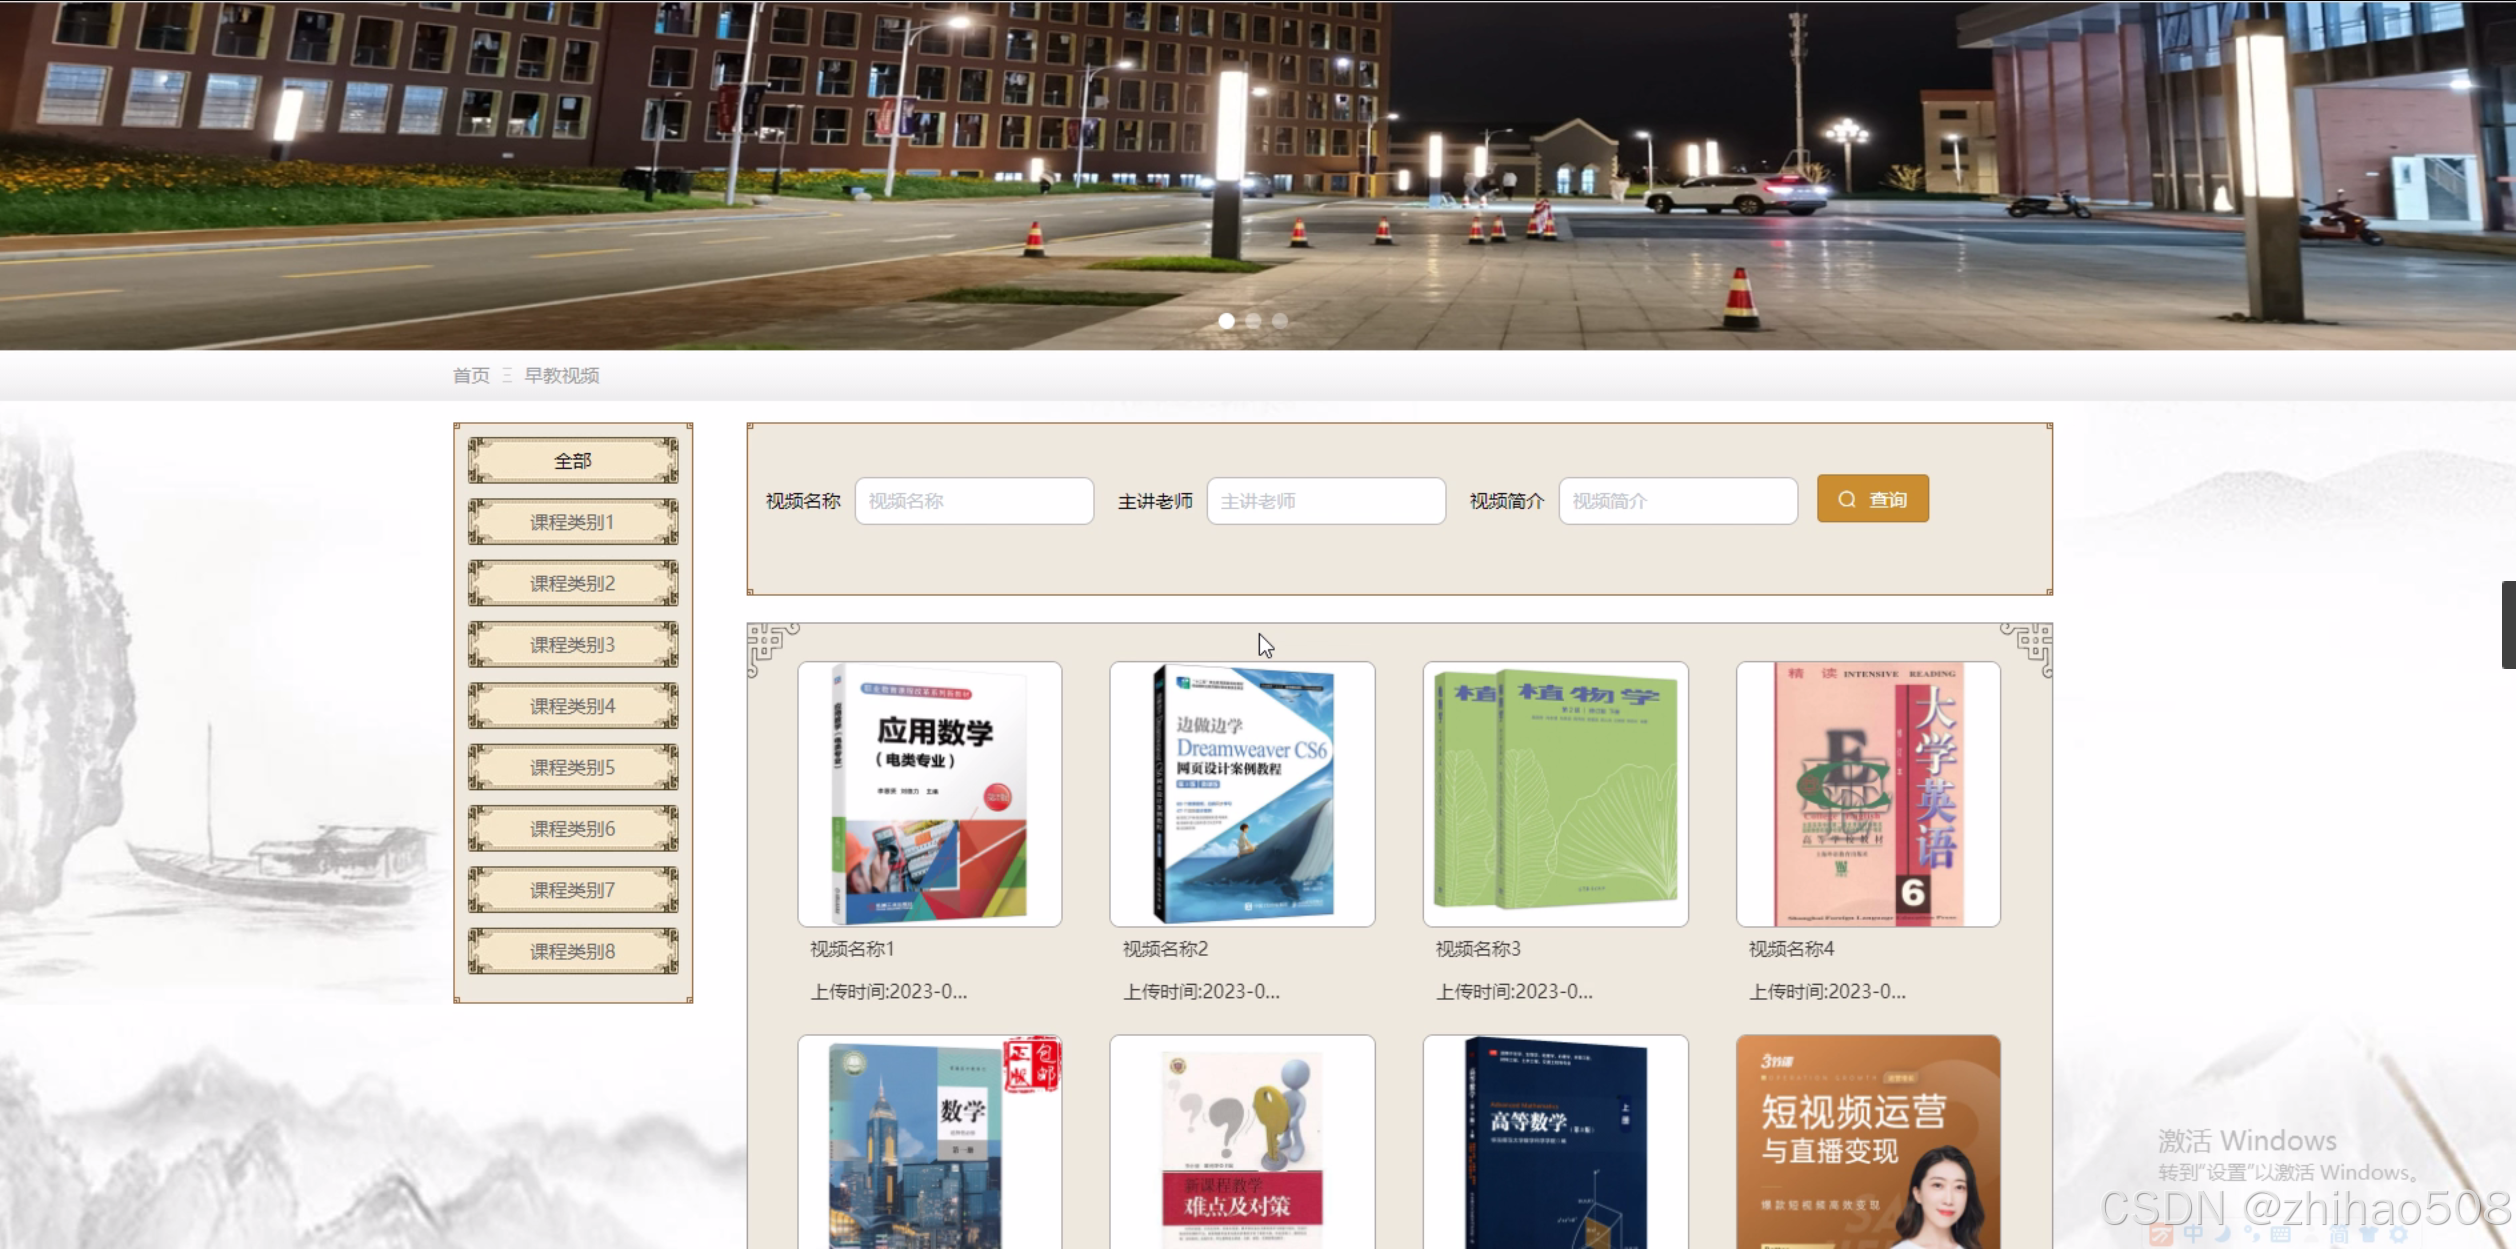Image resolution: width=2516 pixels, height=1249 pixels.
Task: Select the 全部 category tab
Action: tap(573, 461)
